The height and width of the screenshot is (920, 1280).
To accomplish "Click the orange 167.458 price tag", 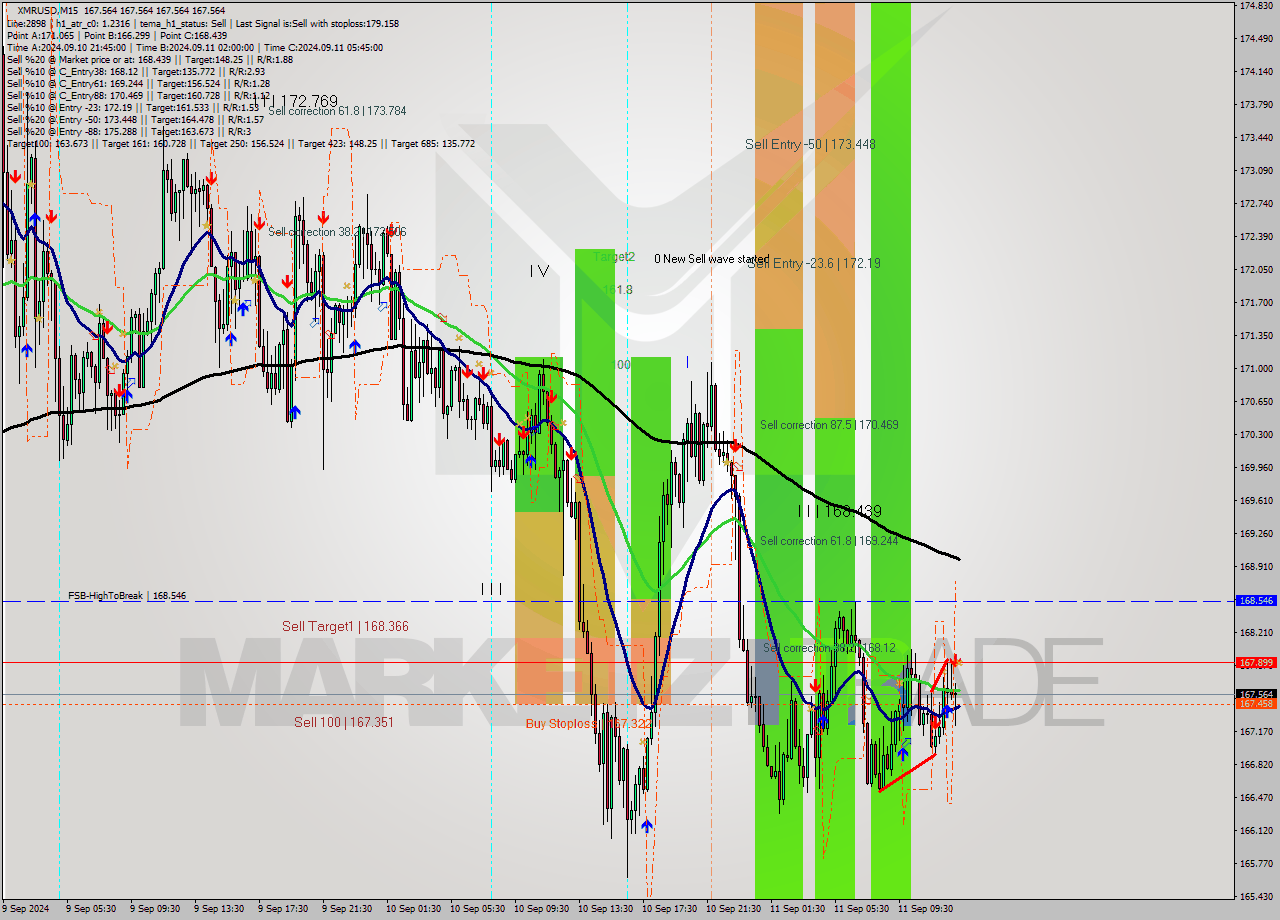I will pyautogui.click(x=1256, y=704).
